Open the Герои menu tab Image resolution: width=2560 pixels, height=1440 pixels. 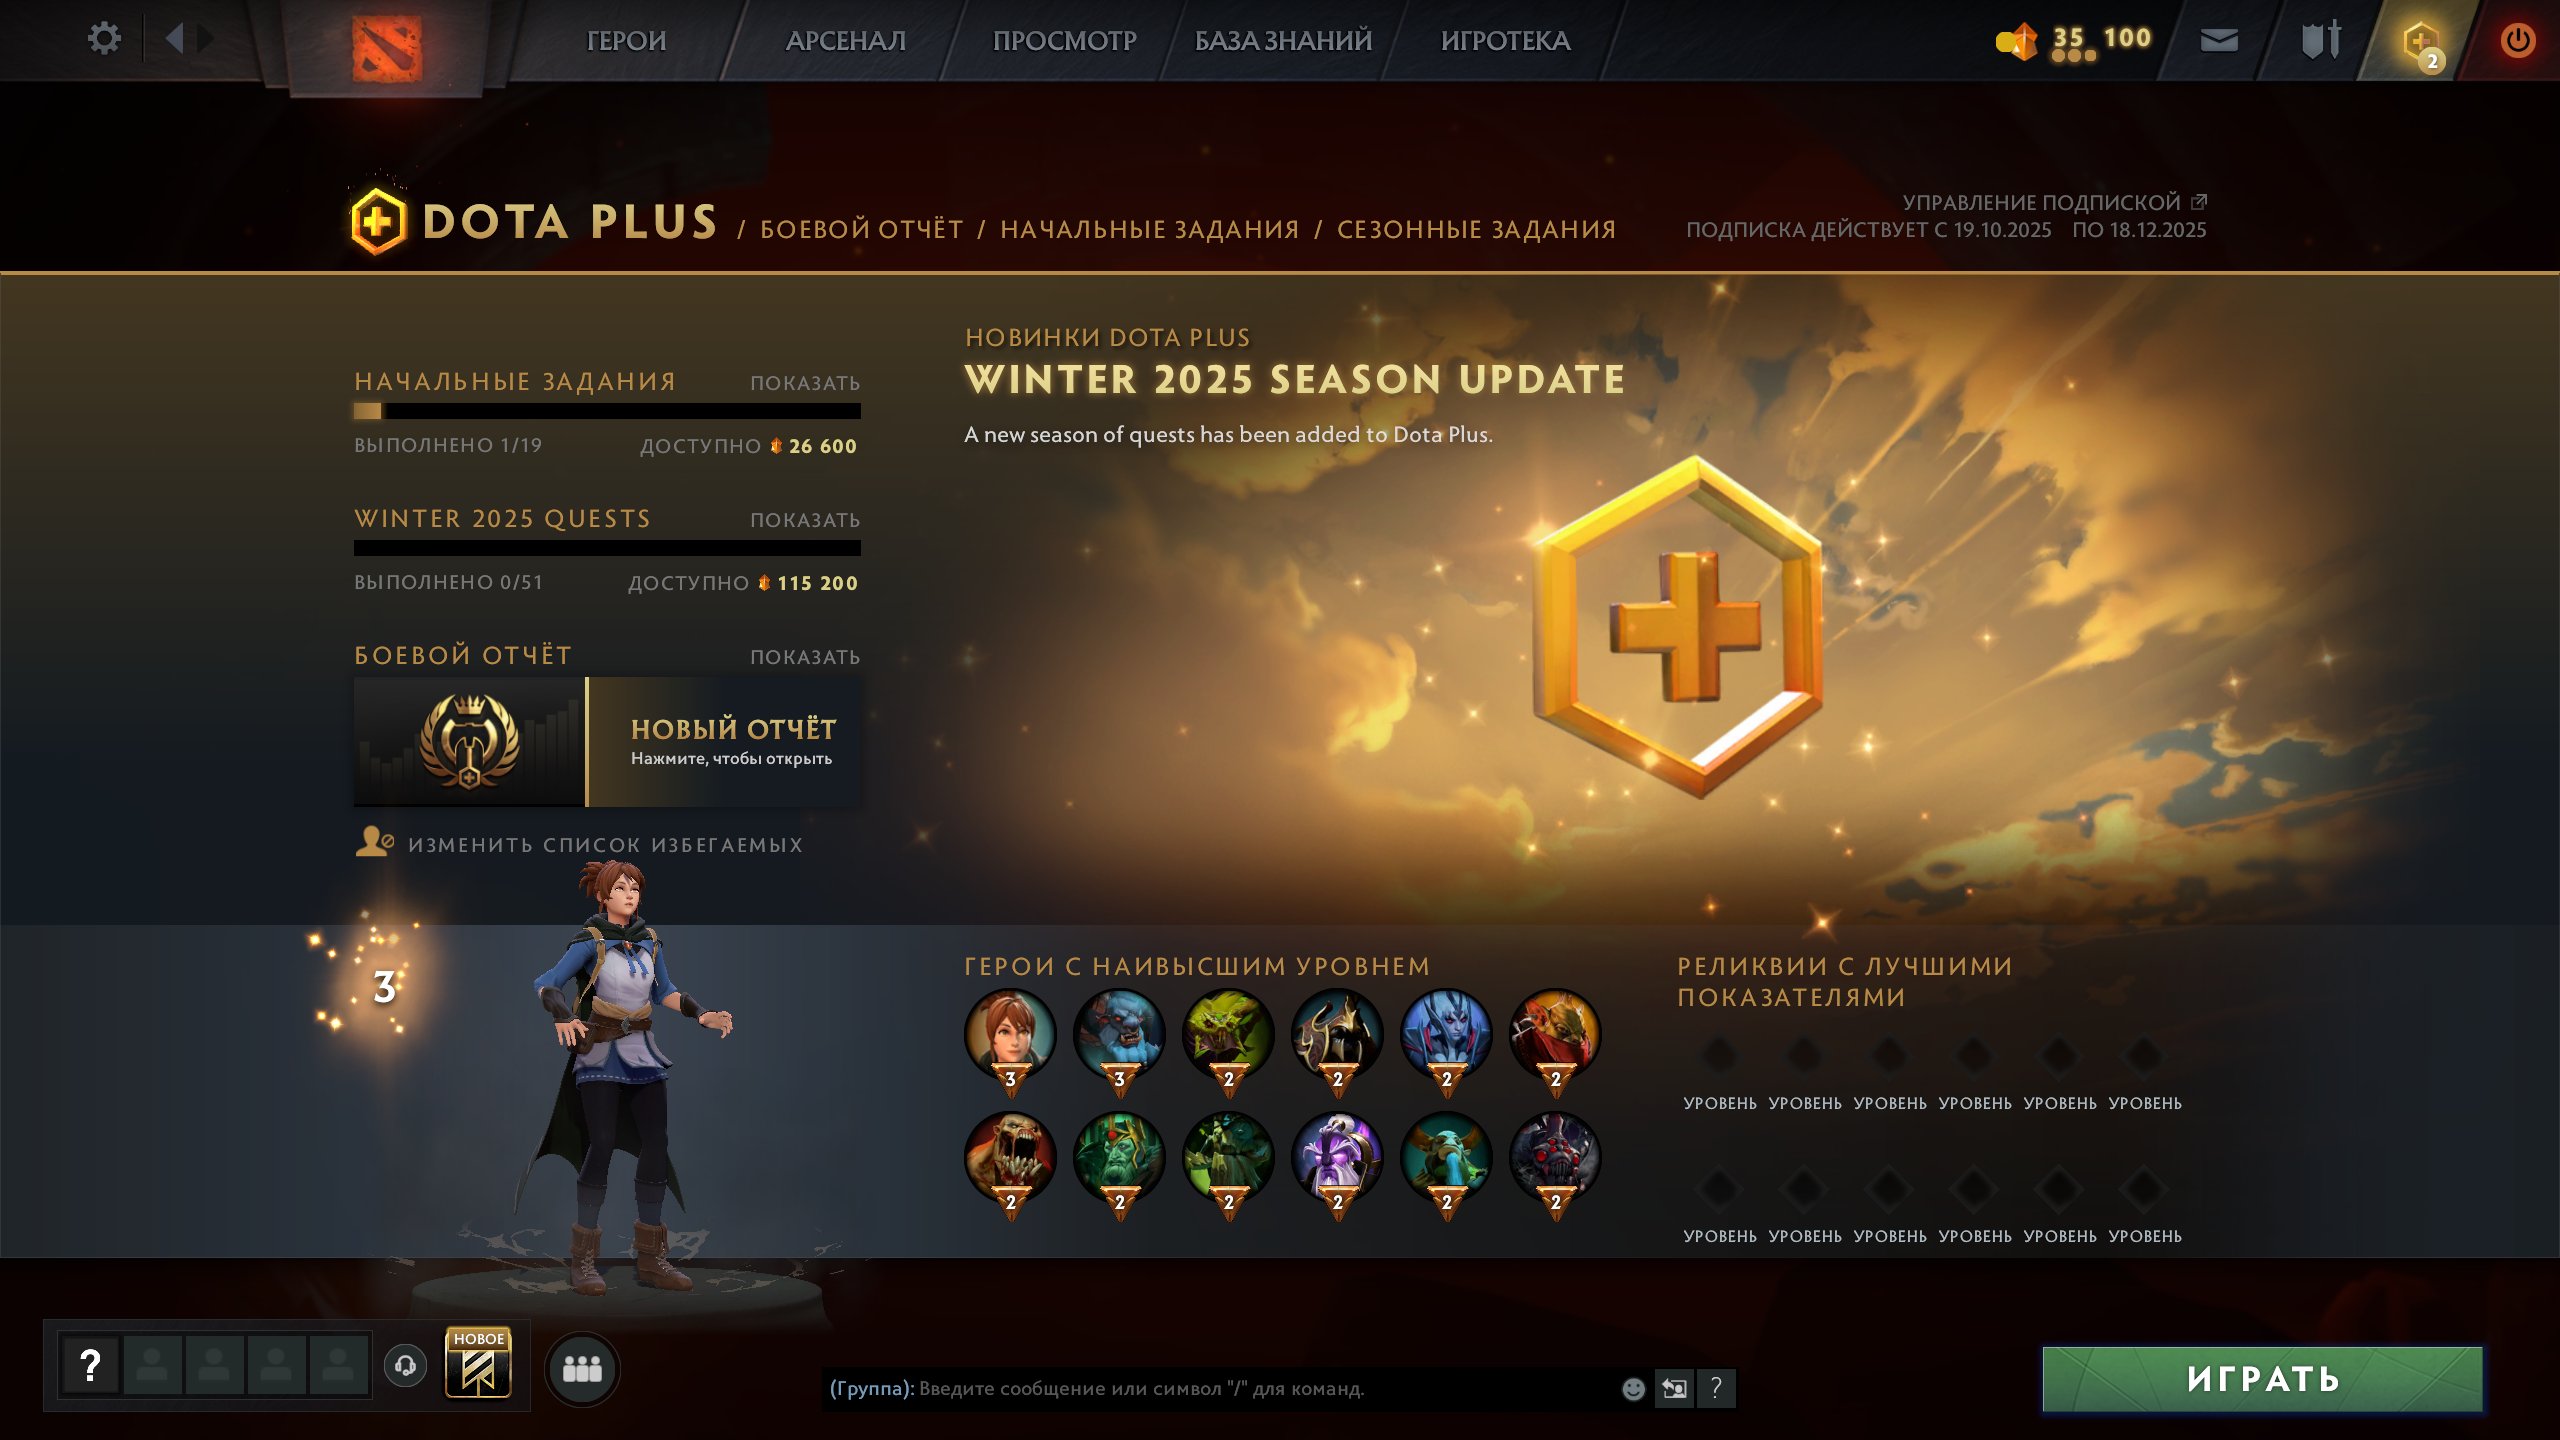pyautogui.click(x=626, y=41)
